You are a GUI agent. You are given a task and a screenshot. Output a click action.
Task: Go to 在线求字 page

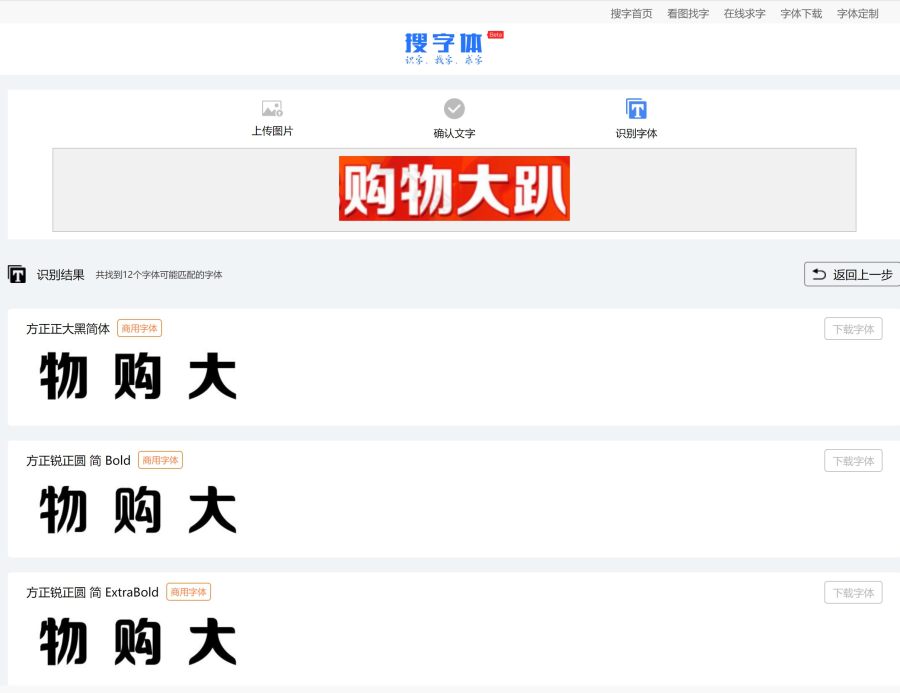click(744, 13)
